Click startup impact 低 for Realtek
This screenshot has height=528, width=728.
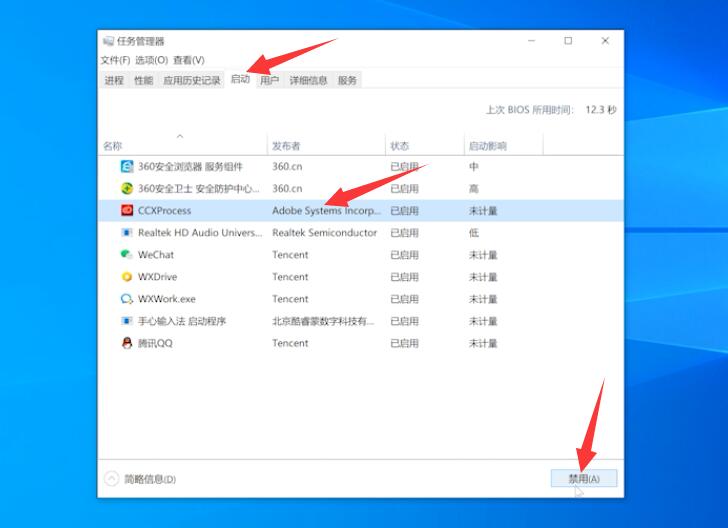click(x=474, y=232)
